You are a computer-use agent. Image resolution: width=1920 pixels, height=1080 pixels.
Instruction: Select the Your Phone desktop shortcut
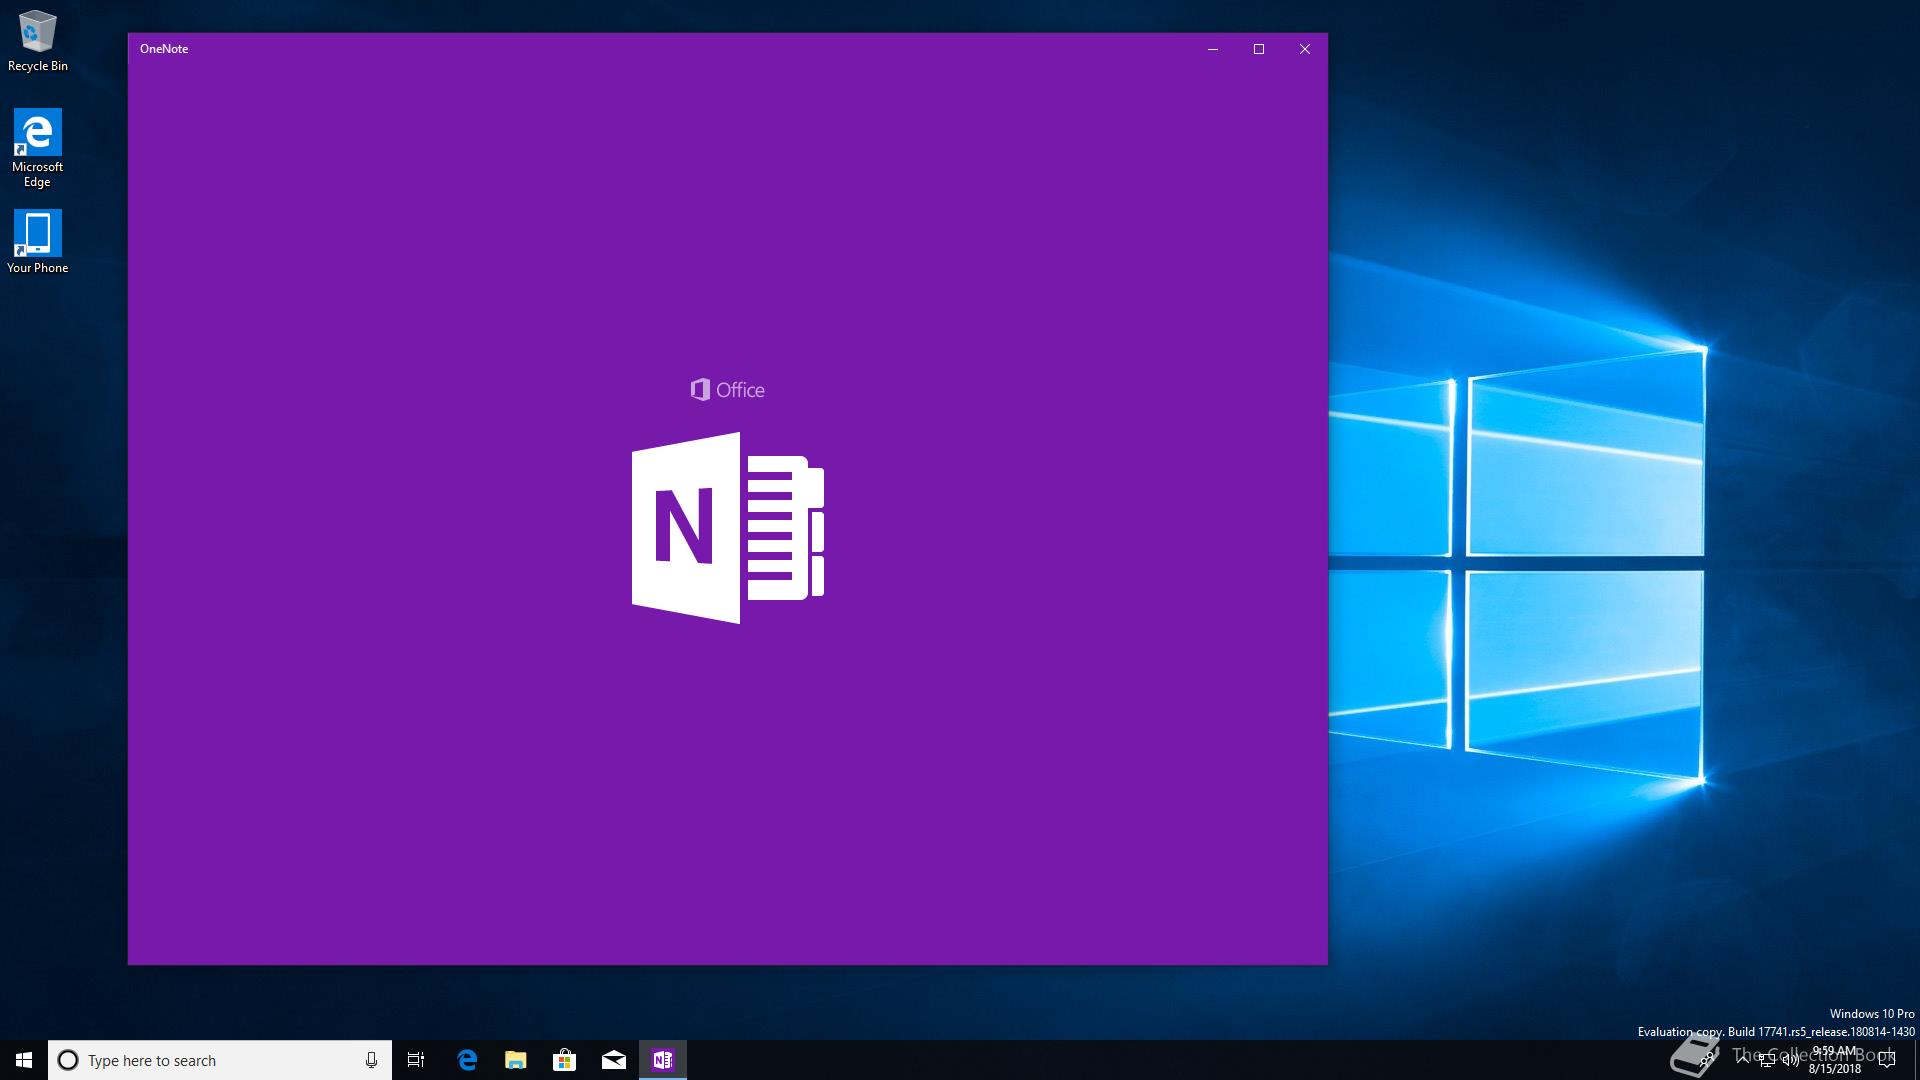click(x=38, y=241)
